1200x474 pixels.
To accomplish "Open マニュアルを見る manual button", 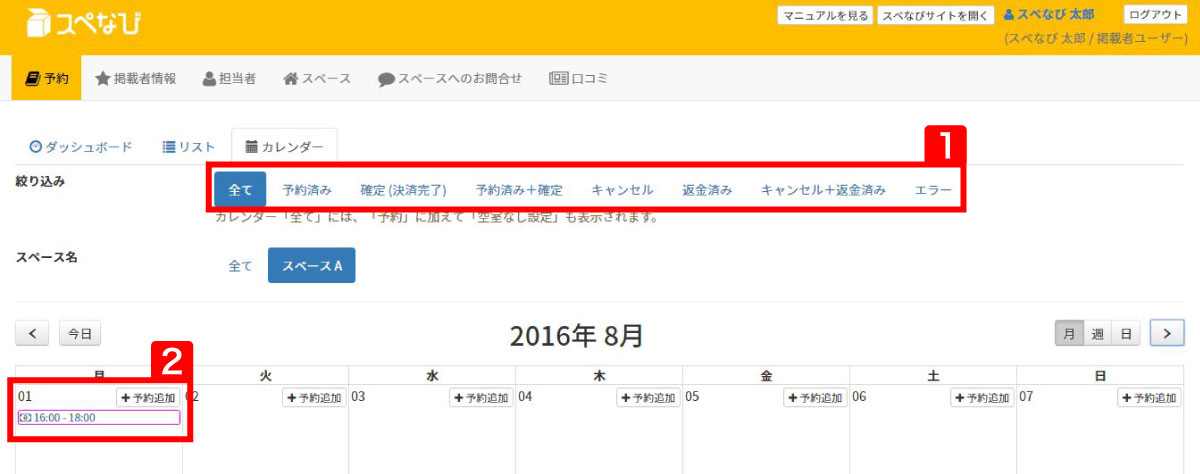I will (825, 15).
